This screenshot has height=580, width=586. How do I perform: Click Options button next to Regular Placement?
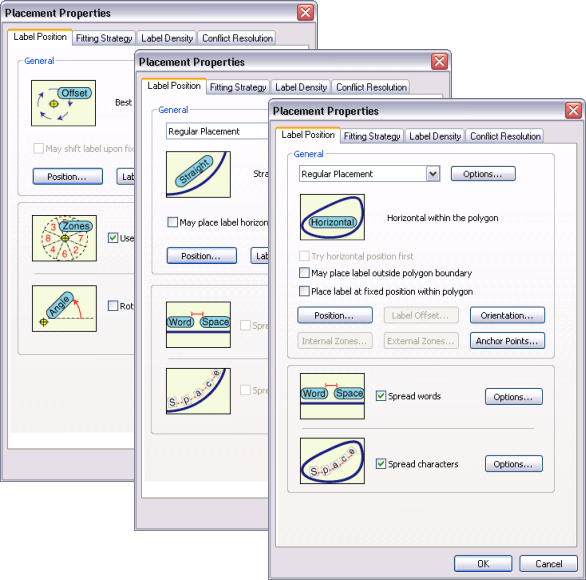pyautogui.click(x=483, y=174)
